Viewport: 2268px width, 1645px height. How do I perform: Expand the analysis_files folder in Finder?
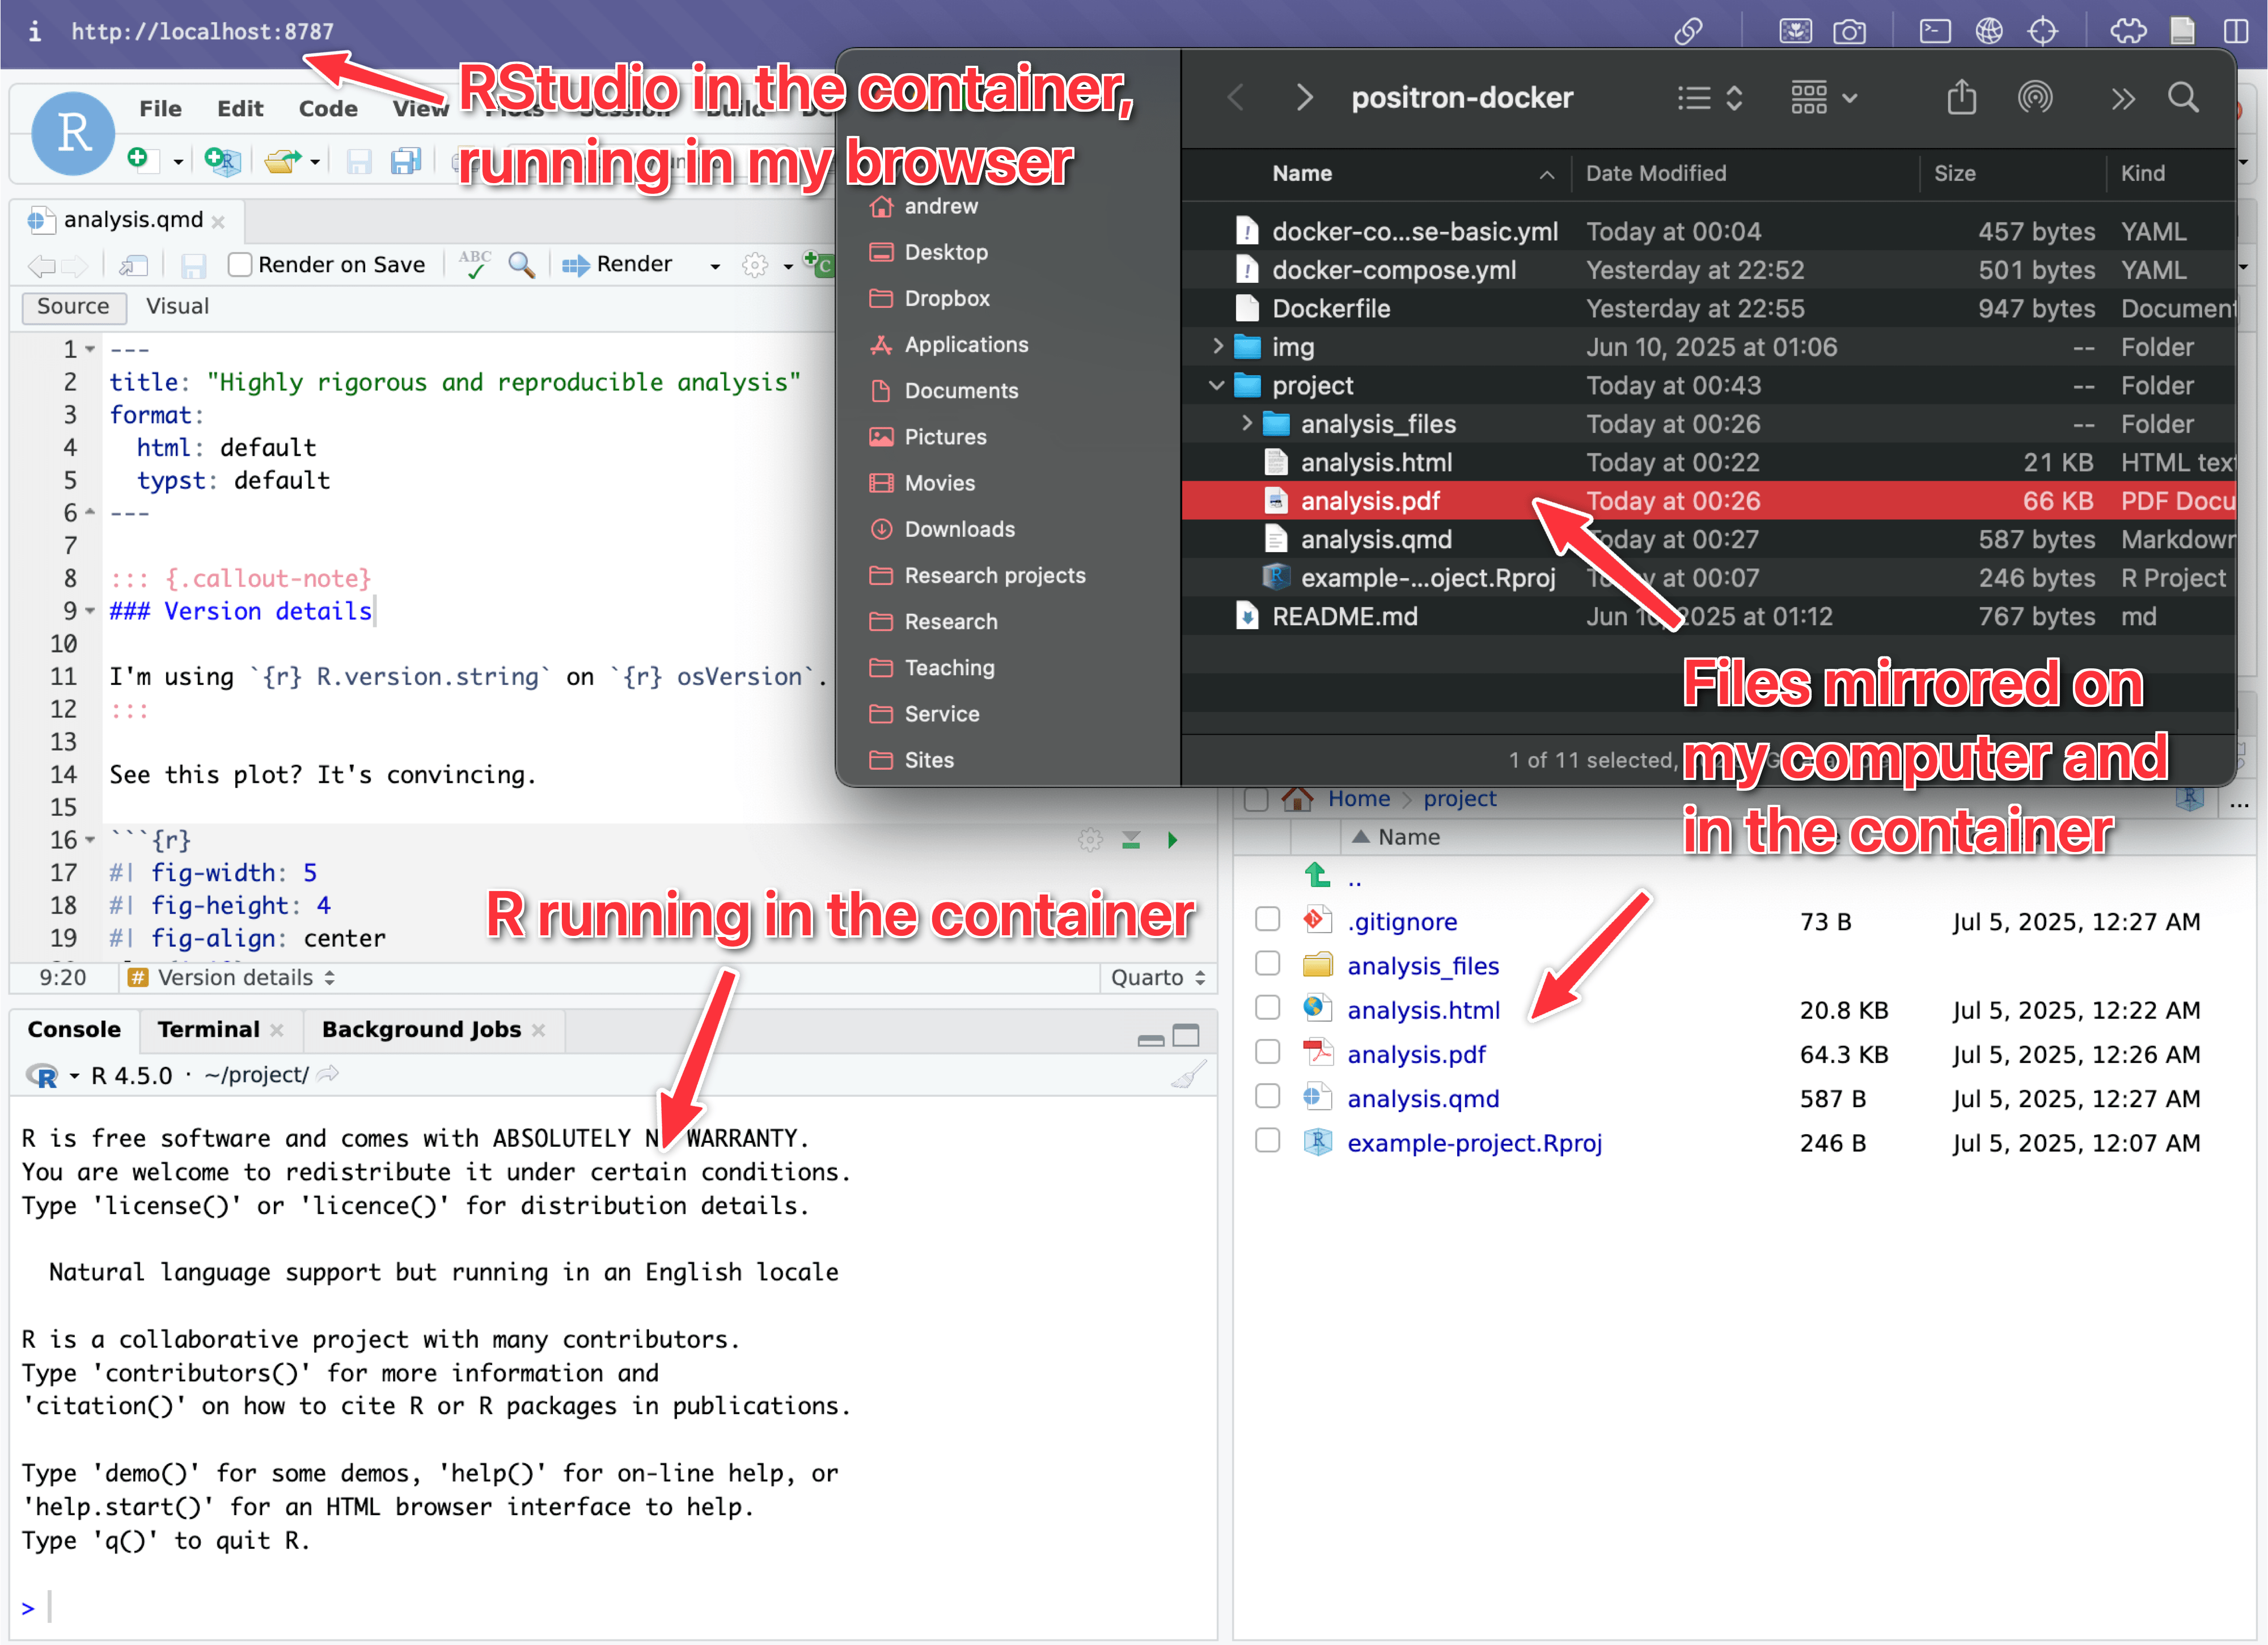coord(1246,423)
